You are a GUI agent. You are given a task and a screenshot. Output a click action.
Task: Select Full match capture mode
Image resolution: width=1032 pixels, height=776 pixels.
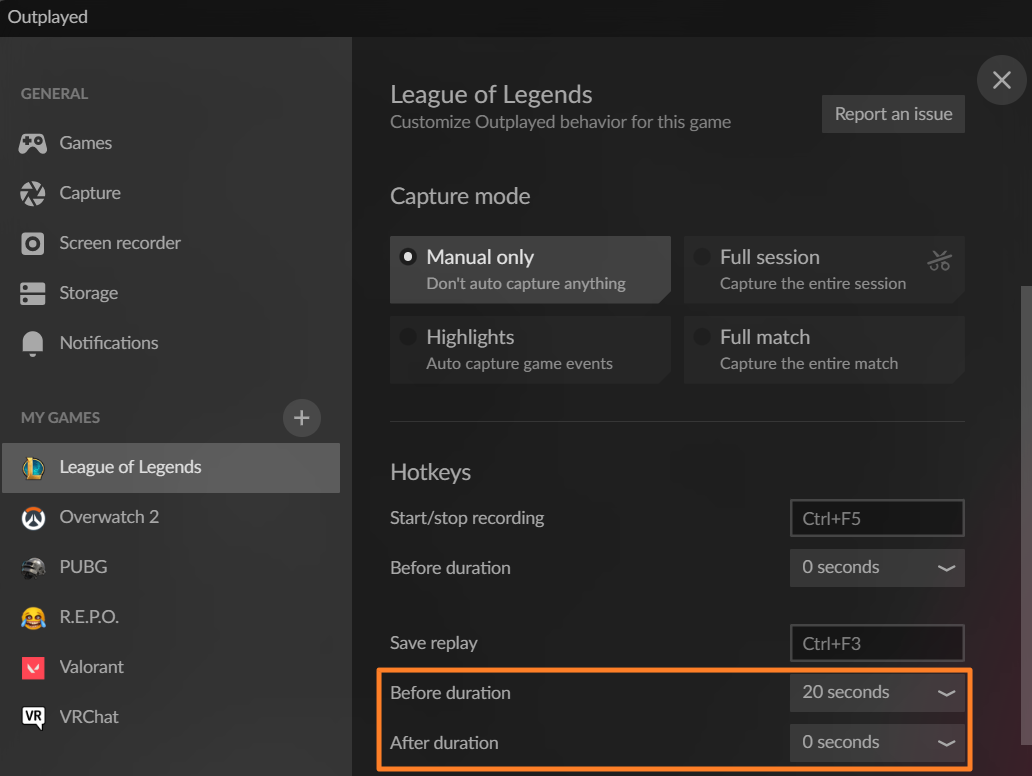coord(824,349)
